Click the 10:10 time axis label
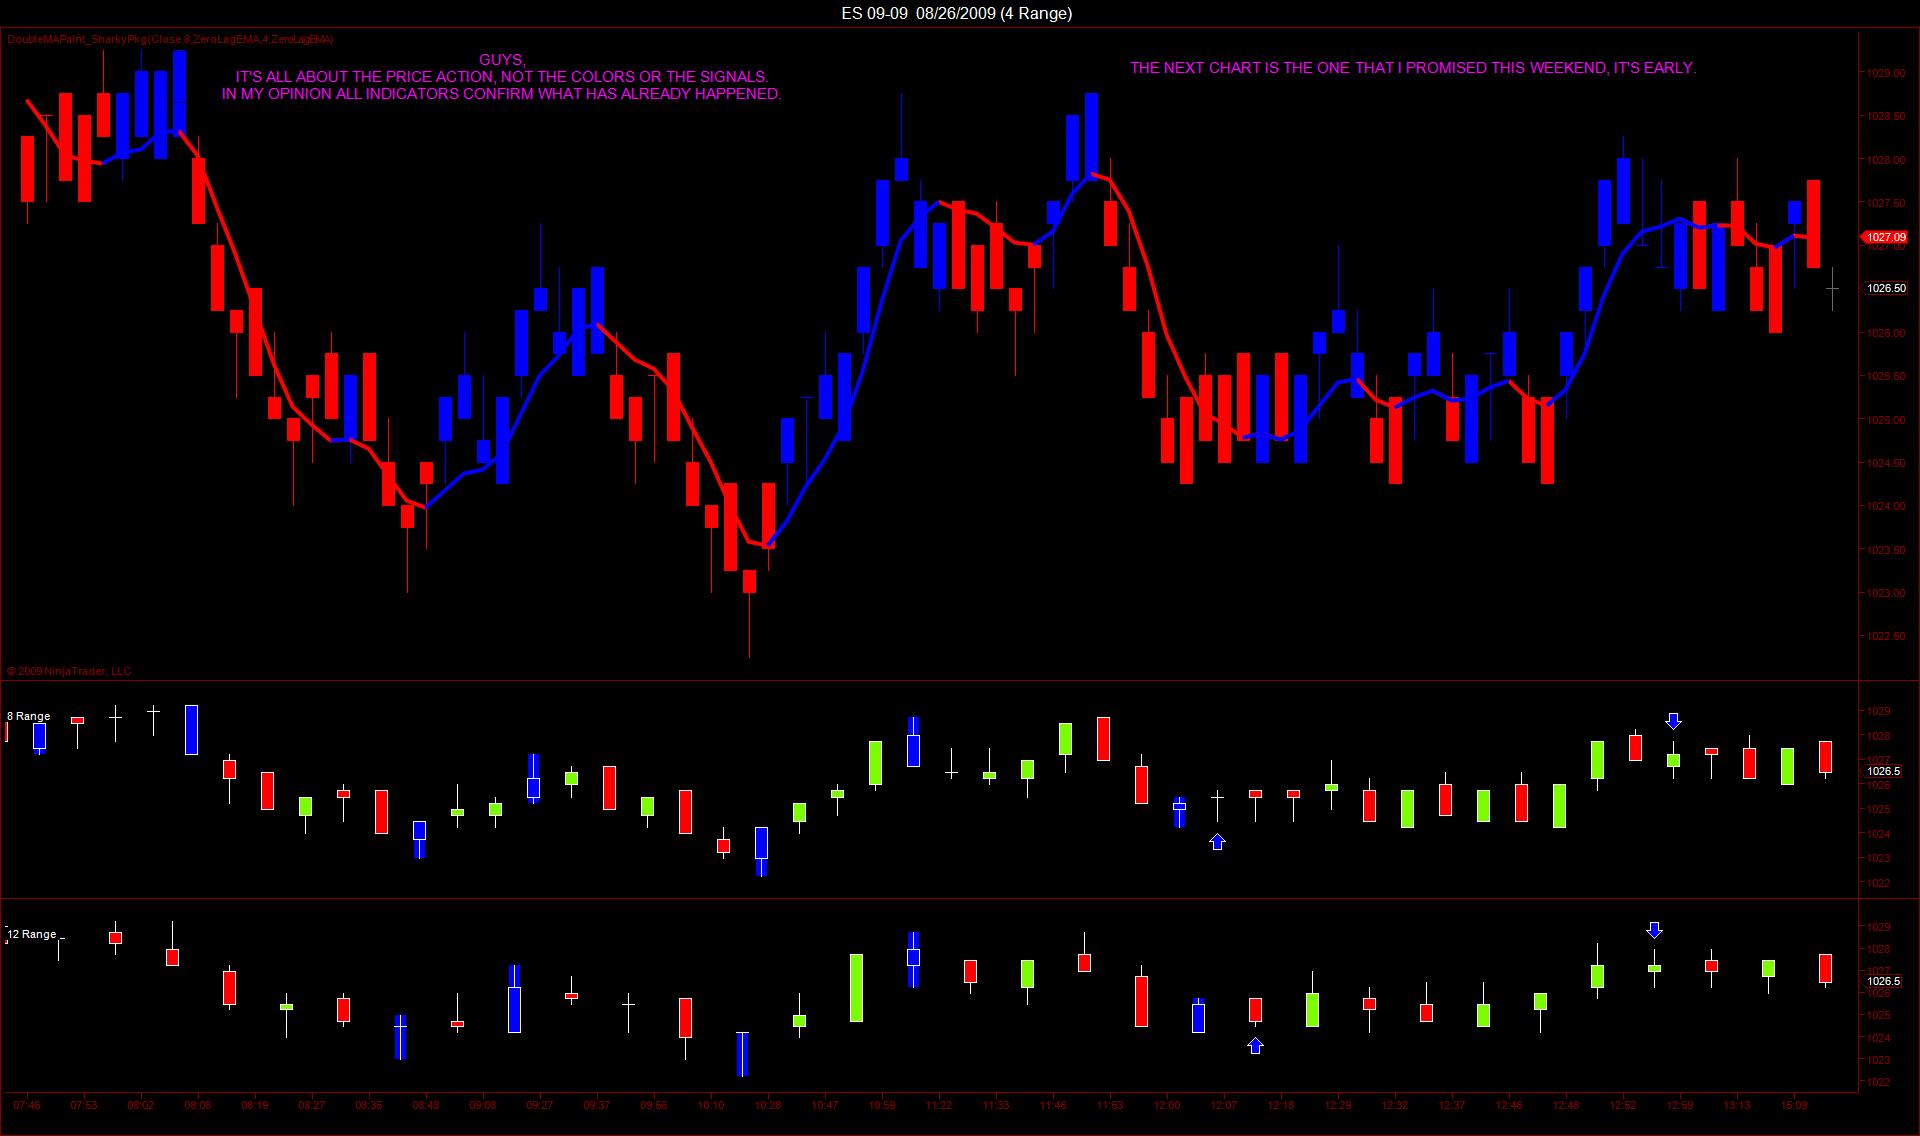1920x1136 pixels. coord(711,1105)
